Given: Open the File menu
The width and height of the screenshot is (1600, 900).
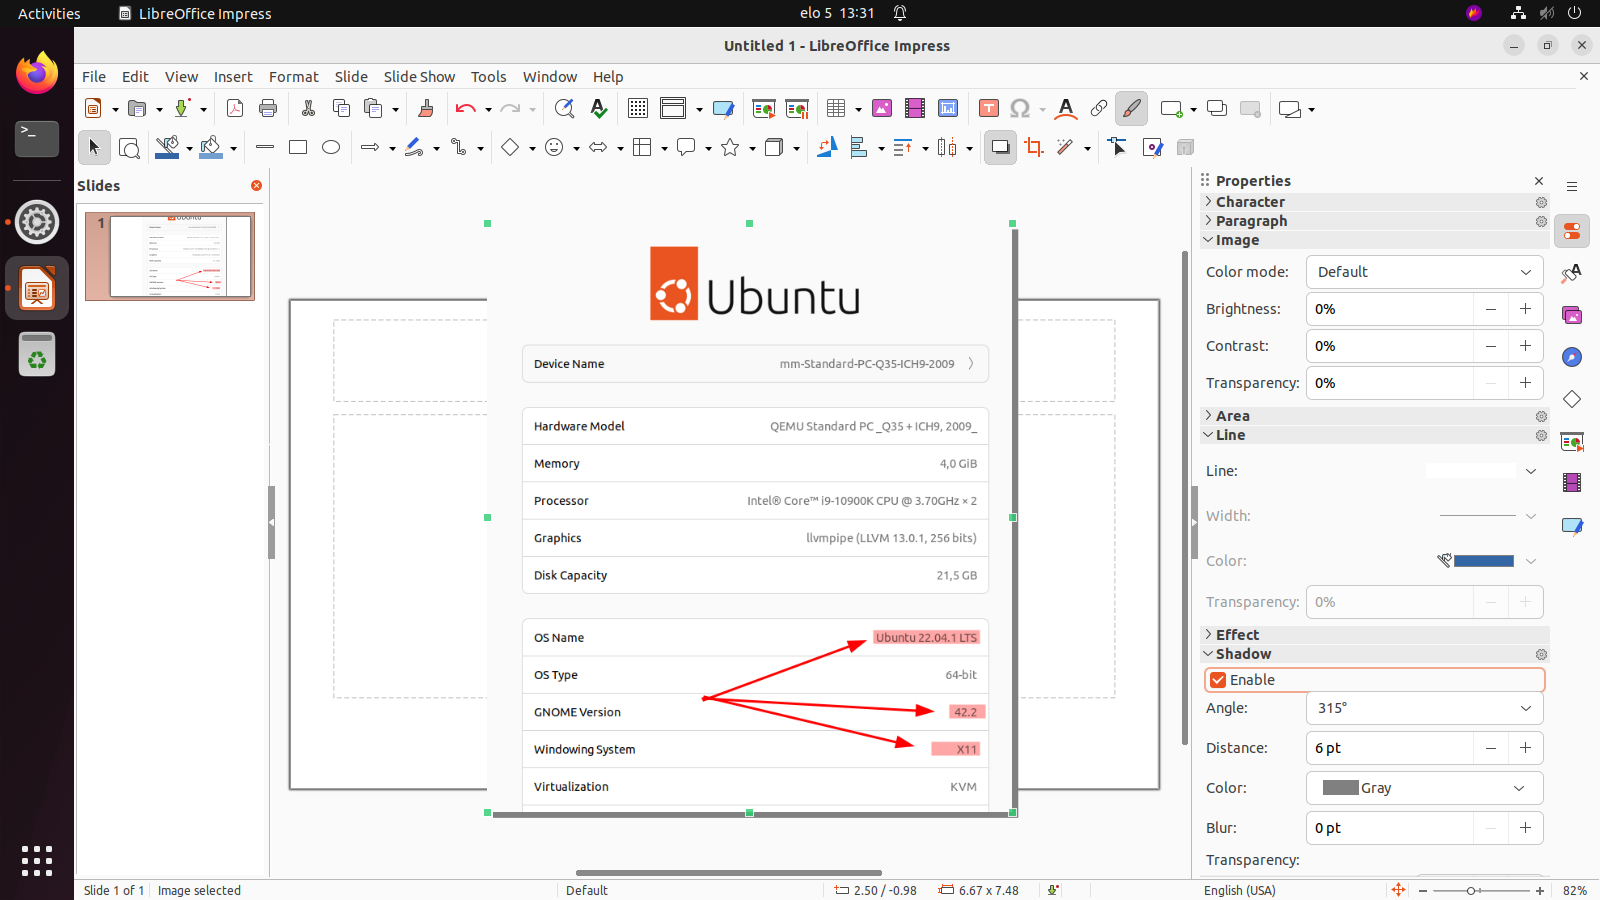Looking at the screenshot, I should point(94,77).
